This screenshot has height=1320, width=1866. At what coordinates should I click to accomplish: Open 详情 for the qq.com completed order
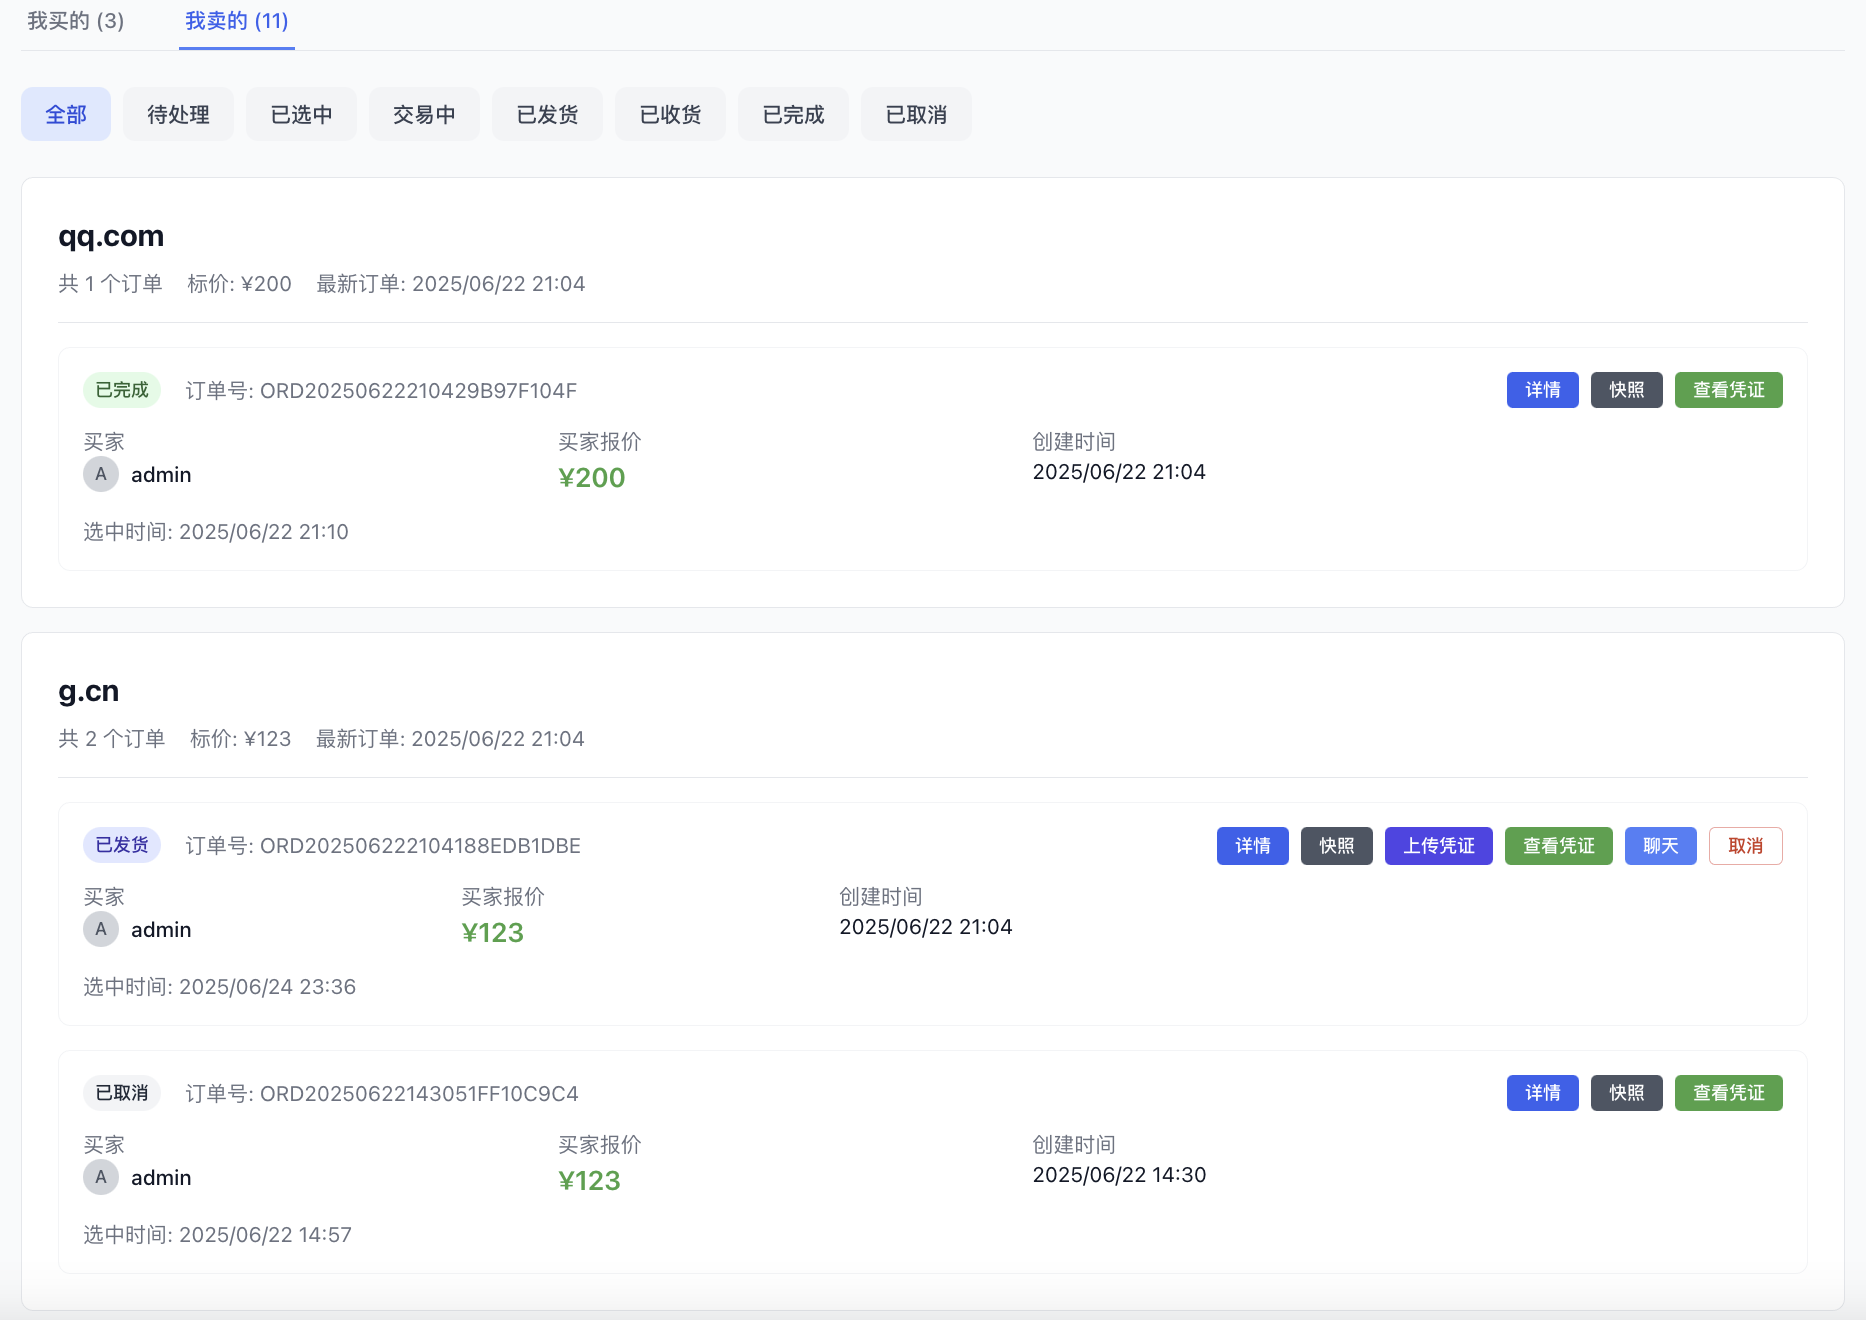click(x=1542, y=390)
